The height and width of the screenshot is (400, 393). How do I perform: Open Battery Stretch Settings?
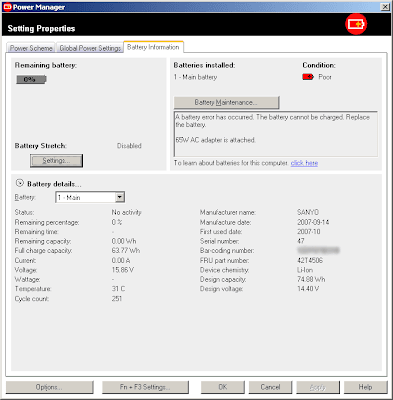56,161
